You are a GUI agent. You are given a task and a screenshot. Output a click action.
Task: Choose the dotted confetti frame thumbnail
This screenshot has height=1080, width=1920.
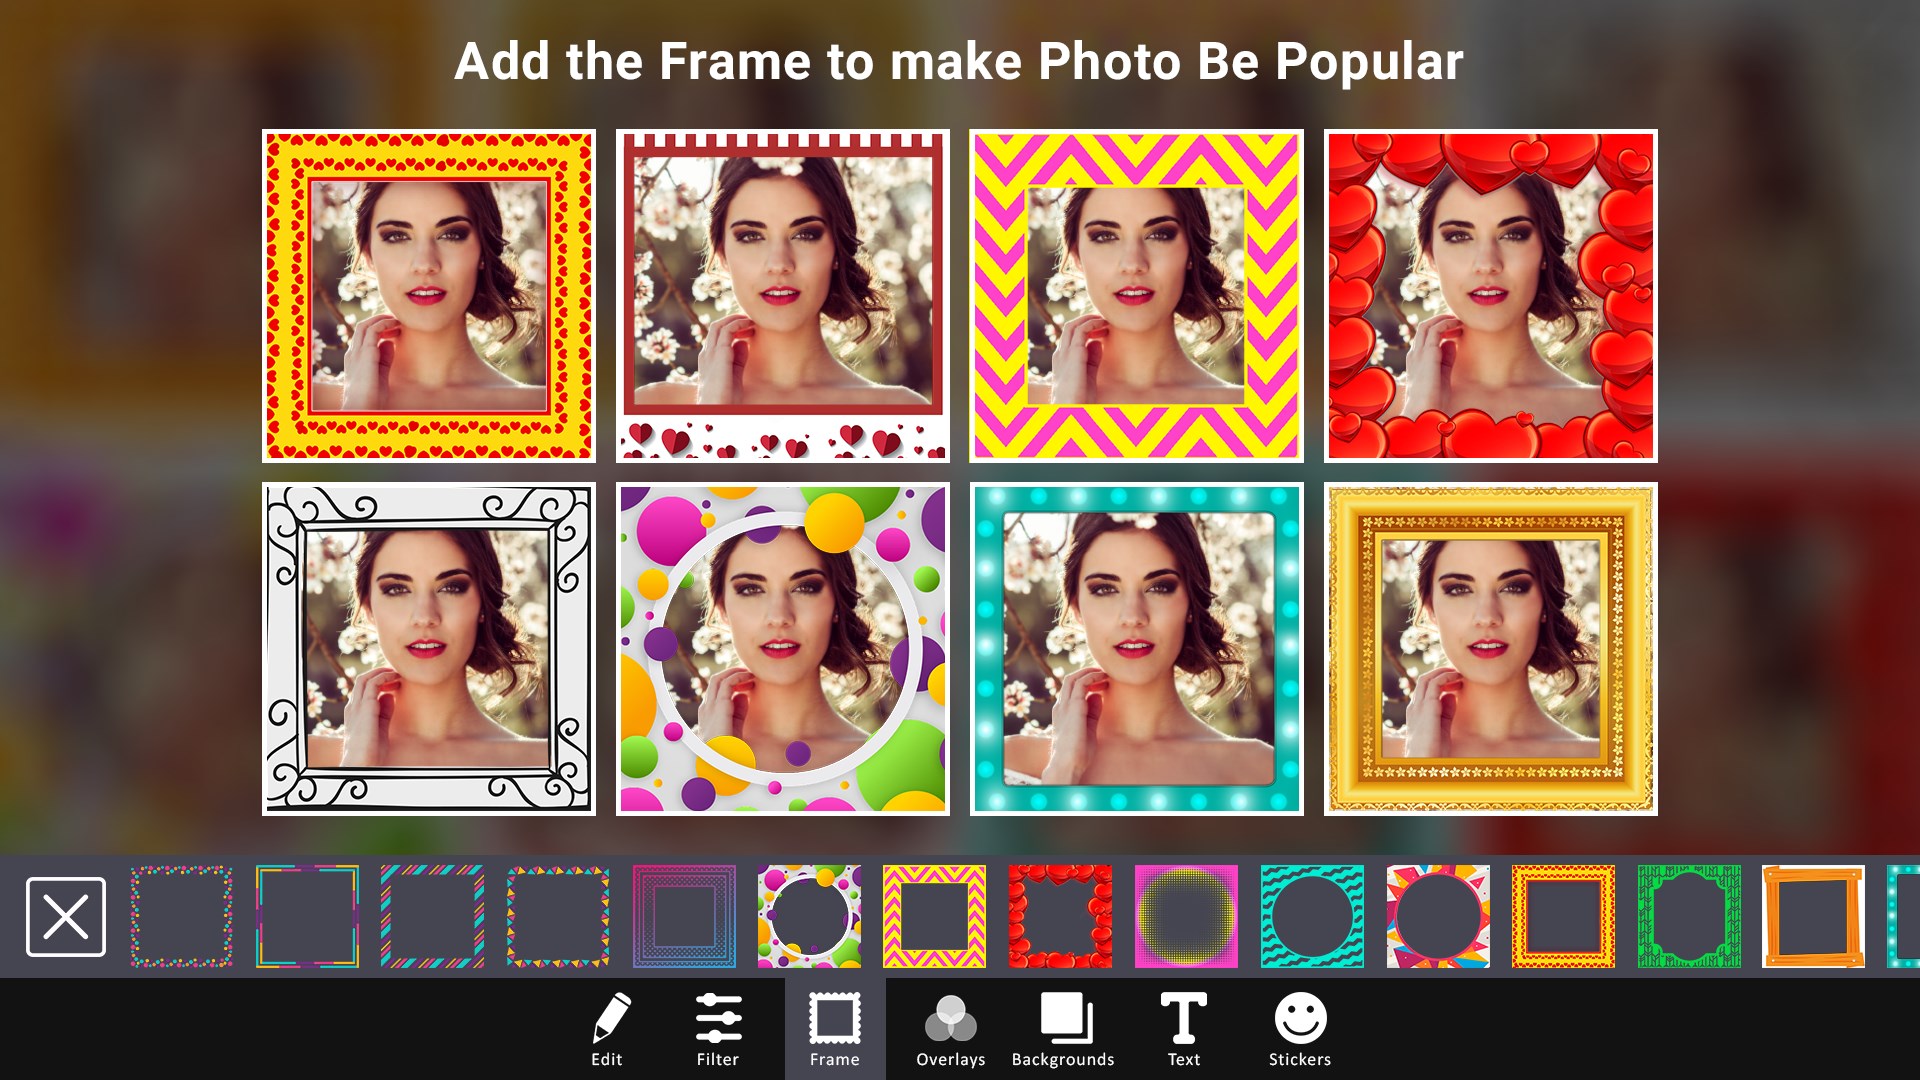pos(181,917)
